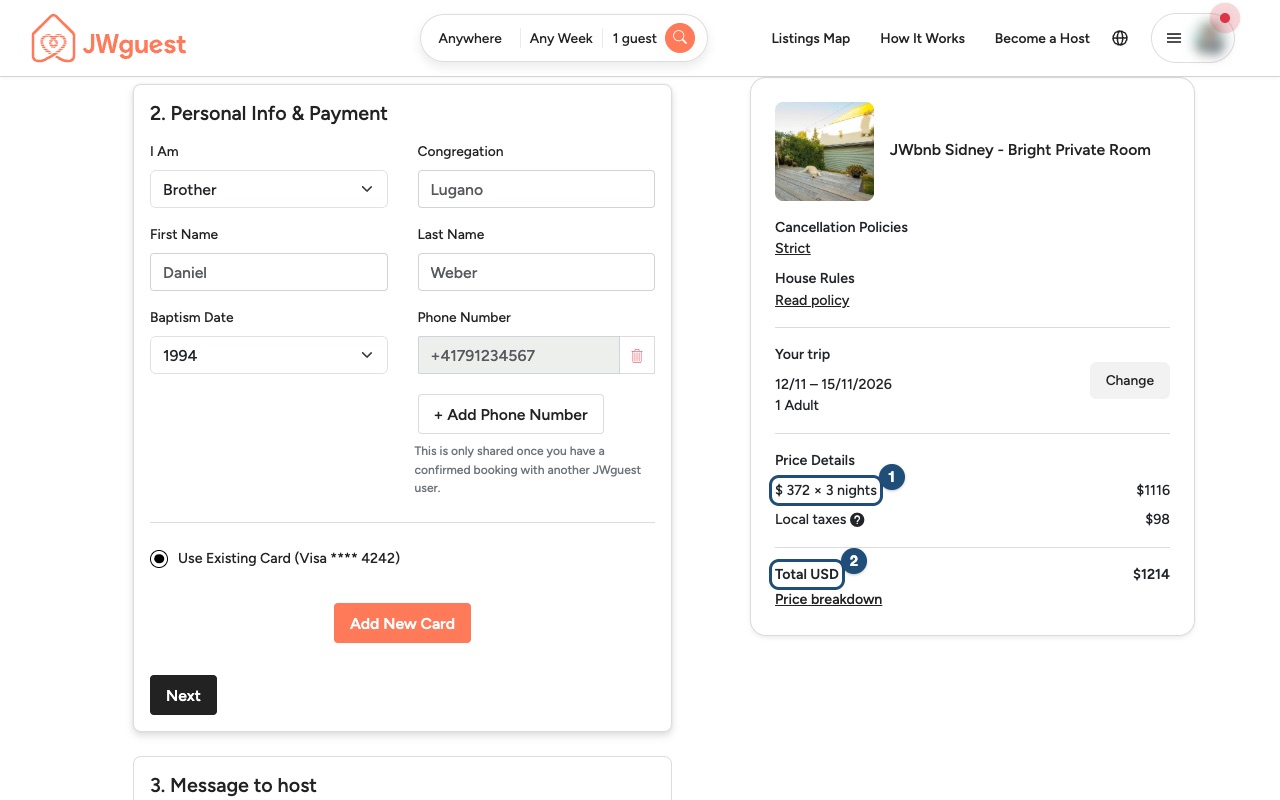The height and width of the screenshot is (800, 1280).
Task: Click tour step marker number 1
Action: click(891, 477)
